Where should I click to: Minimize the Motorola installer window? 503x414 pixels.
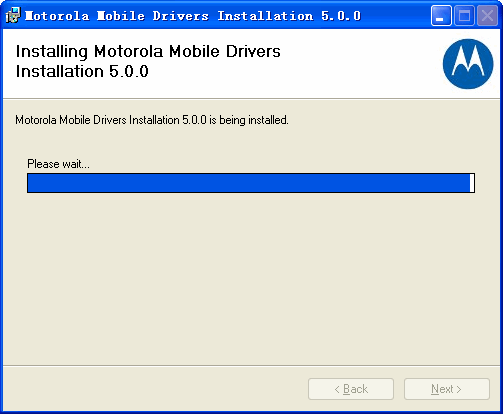[441, 15]
